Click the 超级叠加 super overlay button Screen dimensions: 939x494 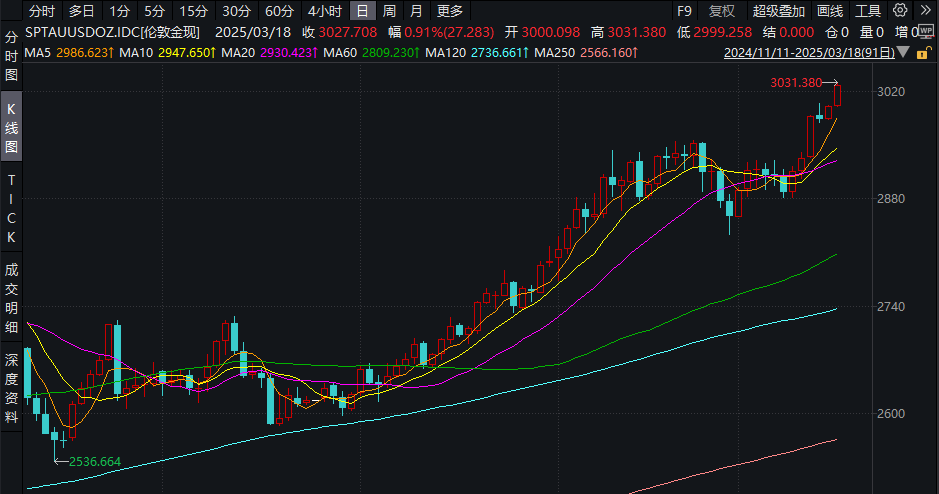(779, 11)
